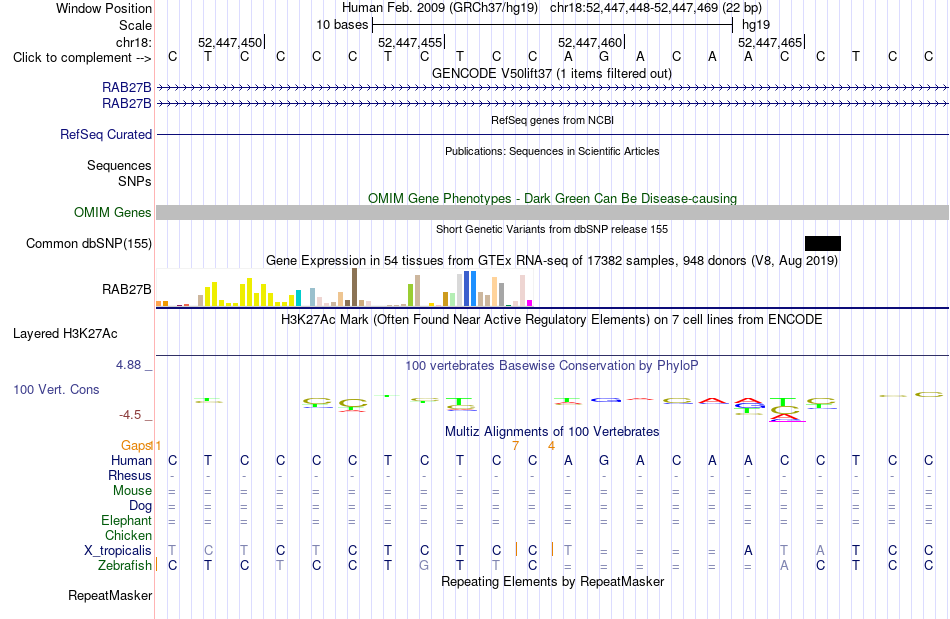Image resolution: width=950 pixels, height=619 pixels.
Task: Click the tall brown bar in GTEx chart
Action: [x=354, y=287]
